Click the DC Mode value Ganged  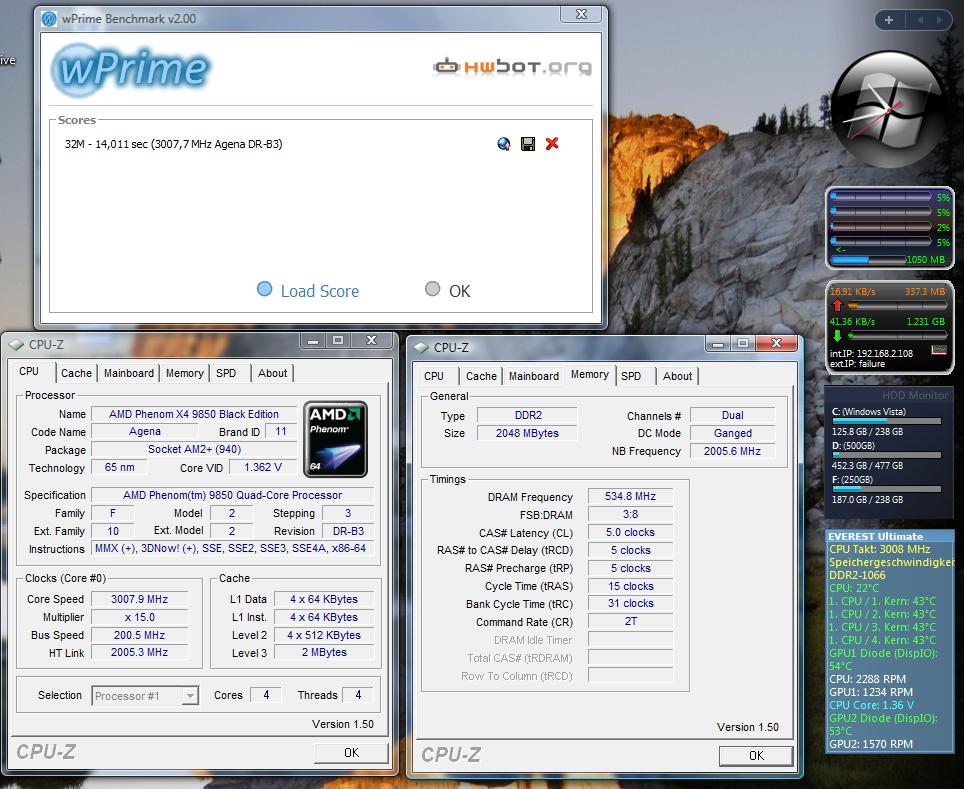[x=732, y=434]
